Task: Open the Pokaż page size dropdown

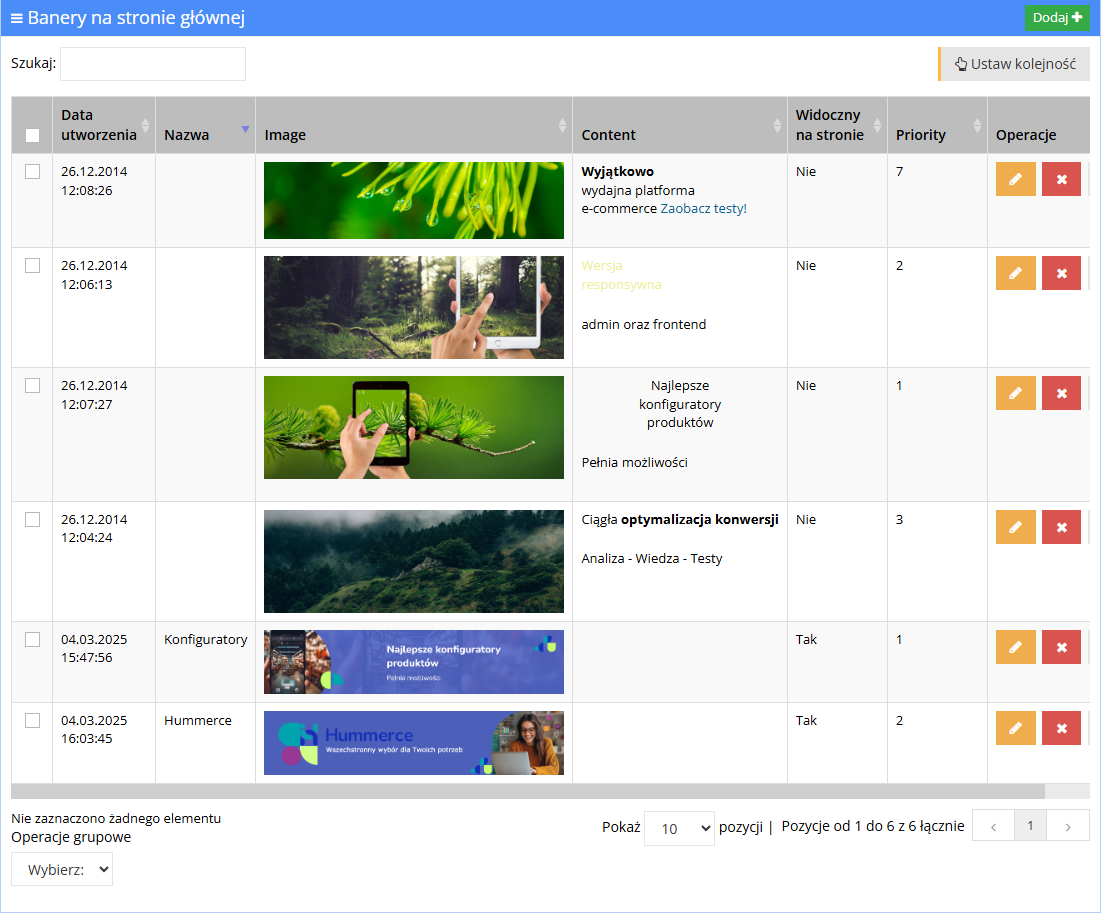Action: [679, 829]
